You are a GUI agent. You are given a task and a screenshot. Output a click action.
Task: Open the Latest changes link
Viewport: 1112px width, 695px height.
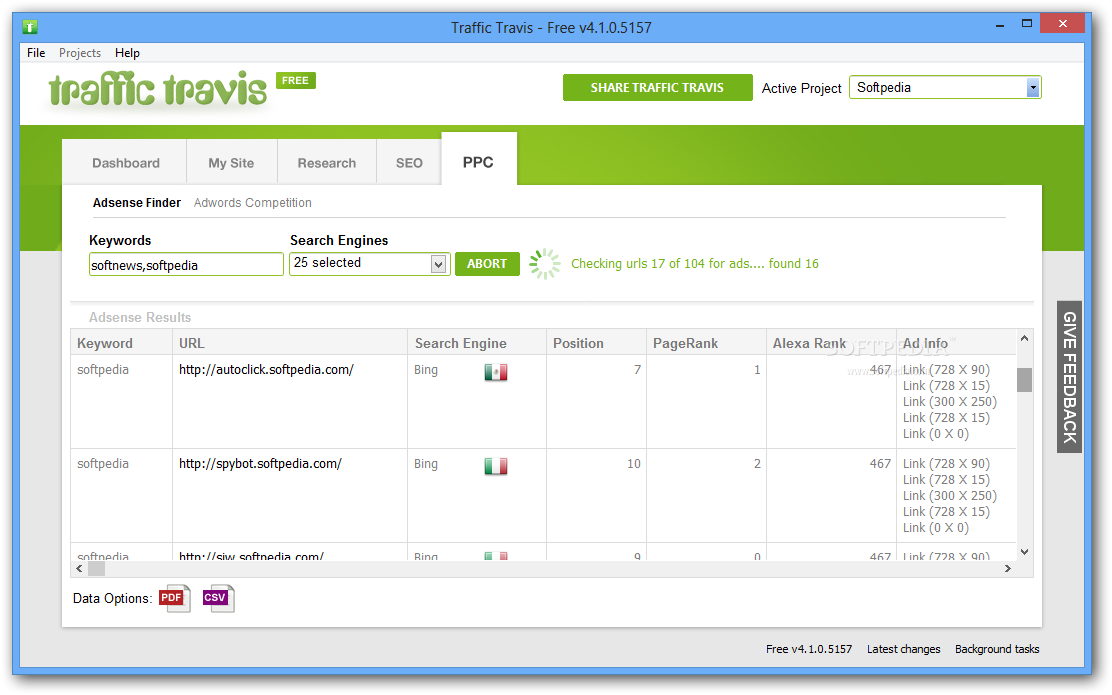coord(904,649)
